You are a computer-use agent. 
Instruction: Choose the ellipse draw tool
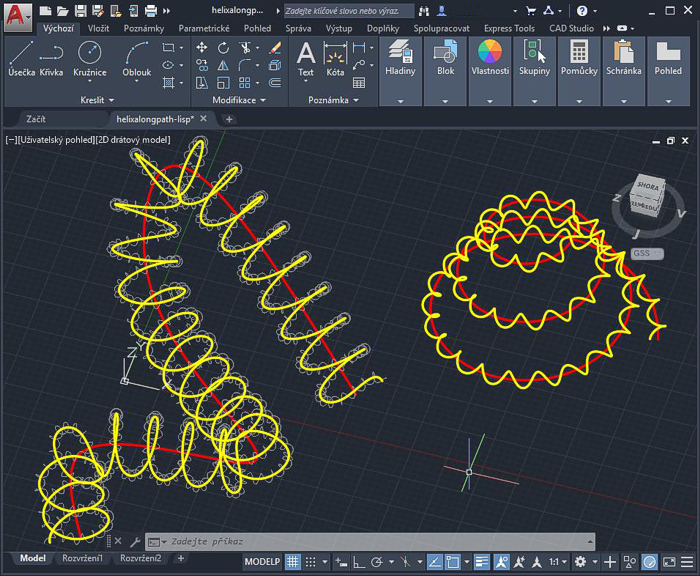(x=168, y=65)
